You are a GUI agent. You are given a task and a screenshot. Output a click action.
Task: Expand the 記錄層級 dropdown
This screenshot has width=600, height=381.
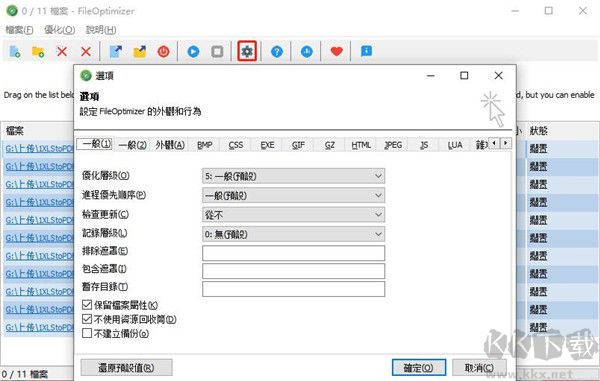(293, 234)
